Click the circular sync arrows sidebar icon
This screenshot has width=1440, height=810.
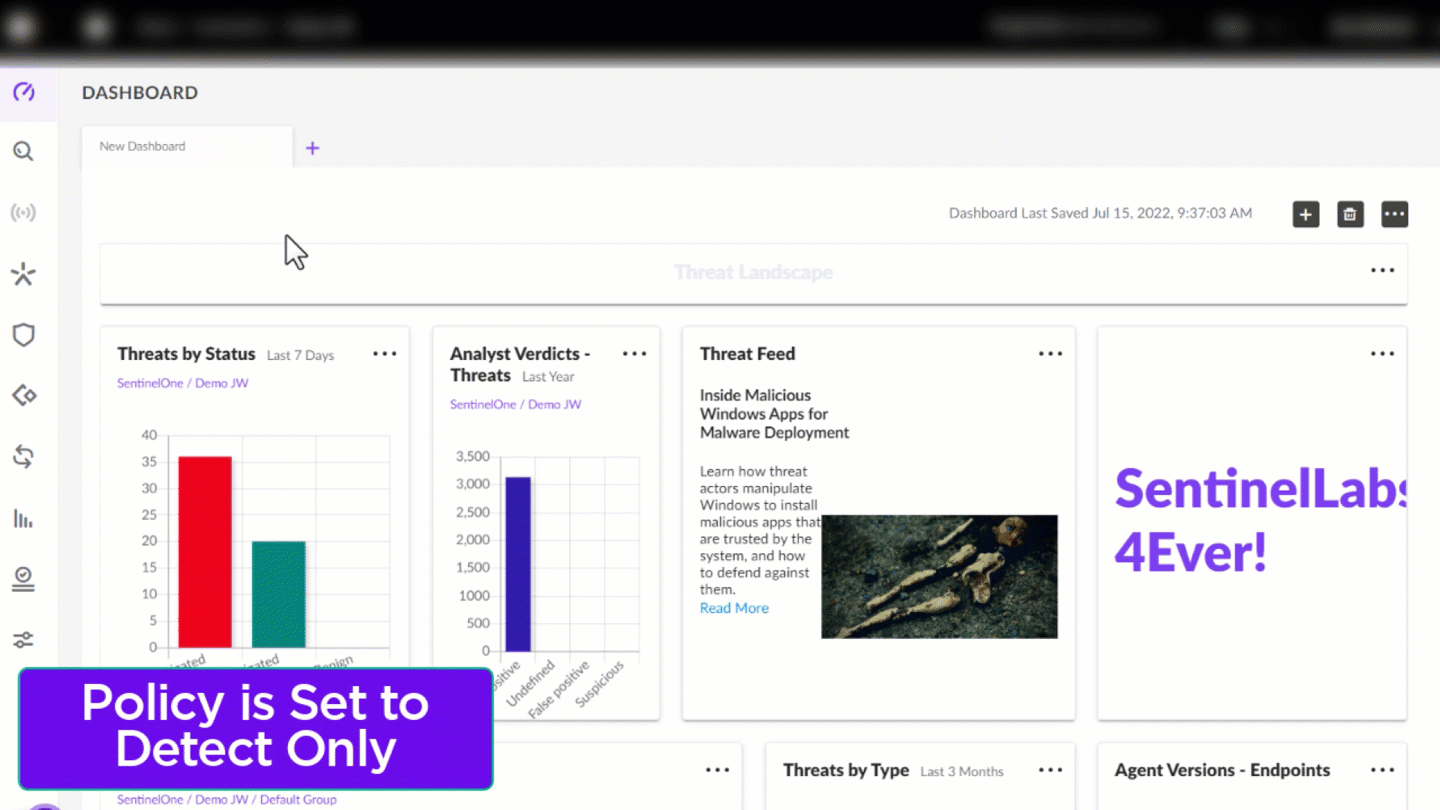pos(24,457)
